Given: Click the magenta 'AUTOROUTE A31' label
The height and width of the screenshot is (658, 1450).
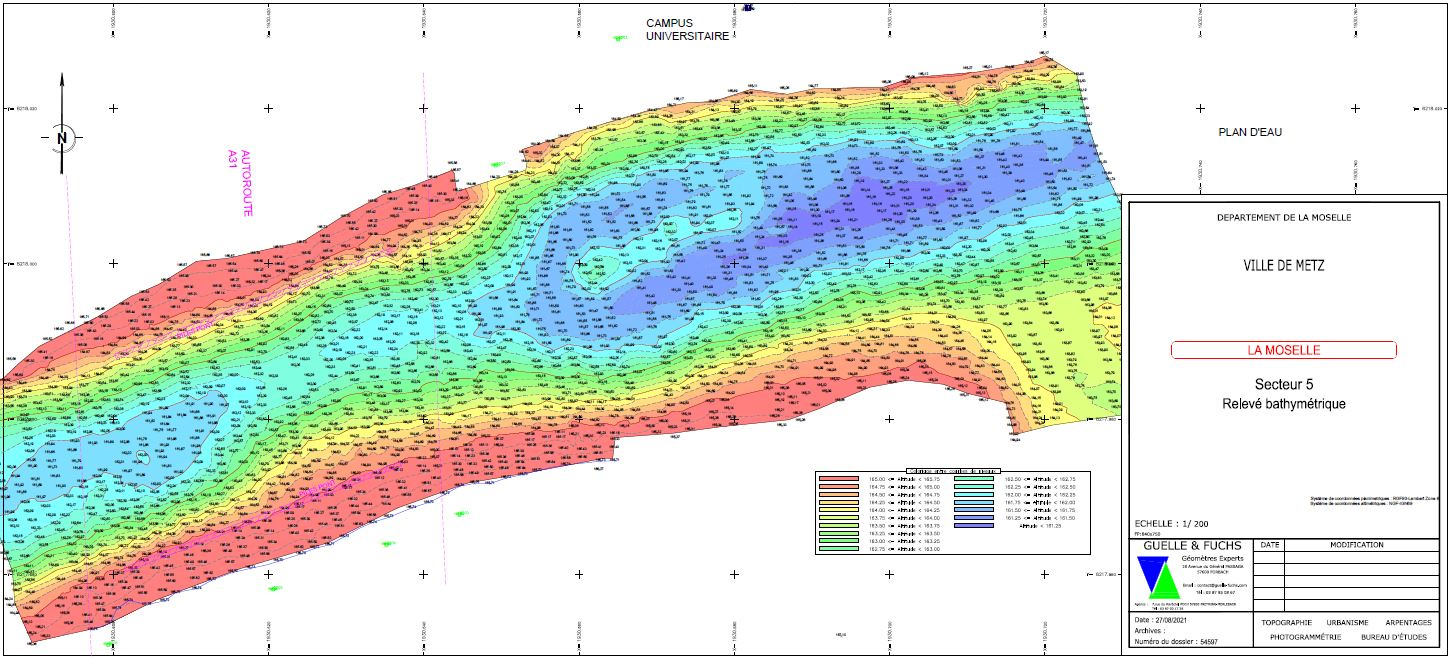Looking at the screenshot, I should click(241, 182).
